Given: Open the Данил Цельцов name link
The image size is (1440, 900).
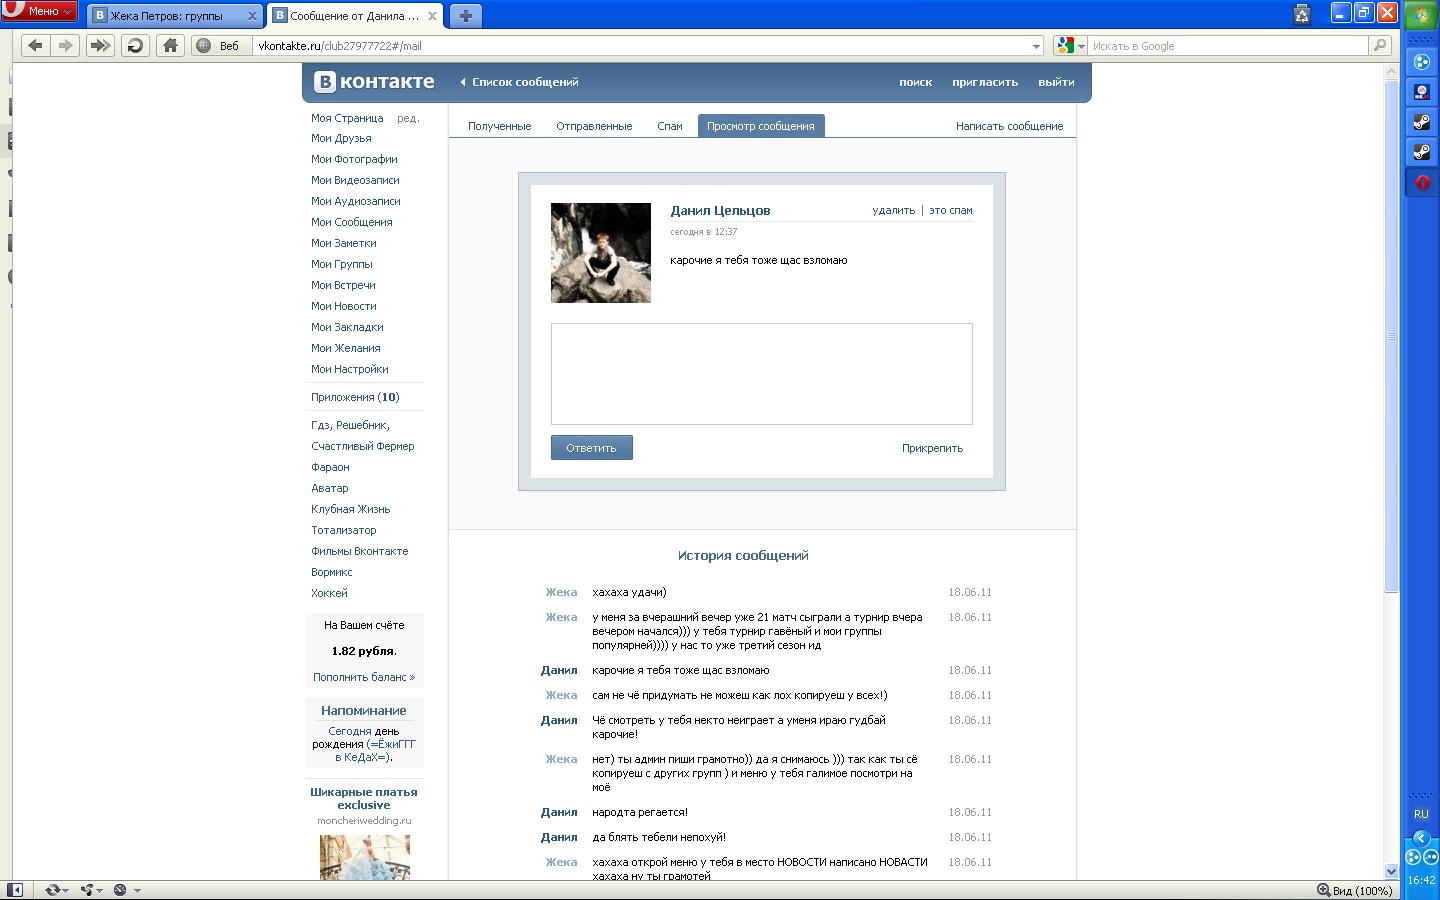Looking at the screenshot, I should tap(720, 210).
